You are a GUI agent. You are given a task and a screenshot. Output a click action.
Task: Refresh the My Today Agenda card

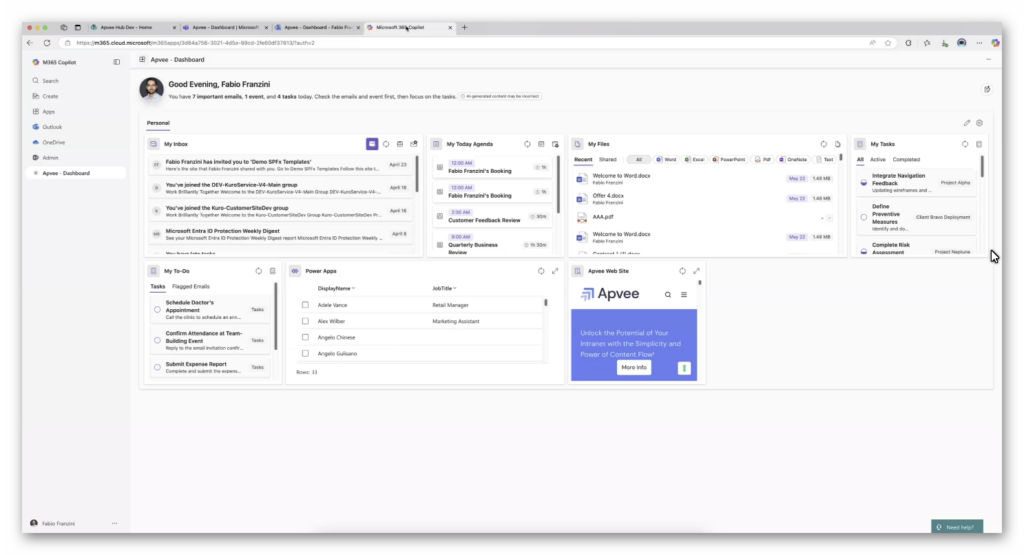527,144
